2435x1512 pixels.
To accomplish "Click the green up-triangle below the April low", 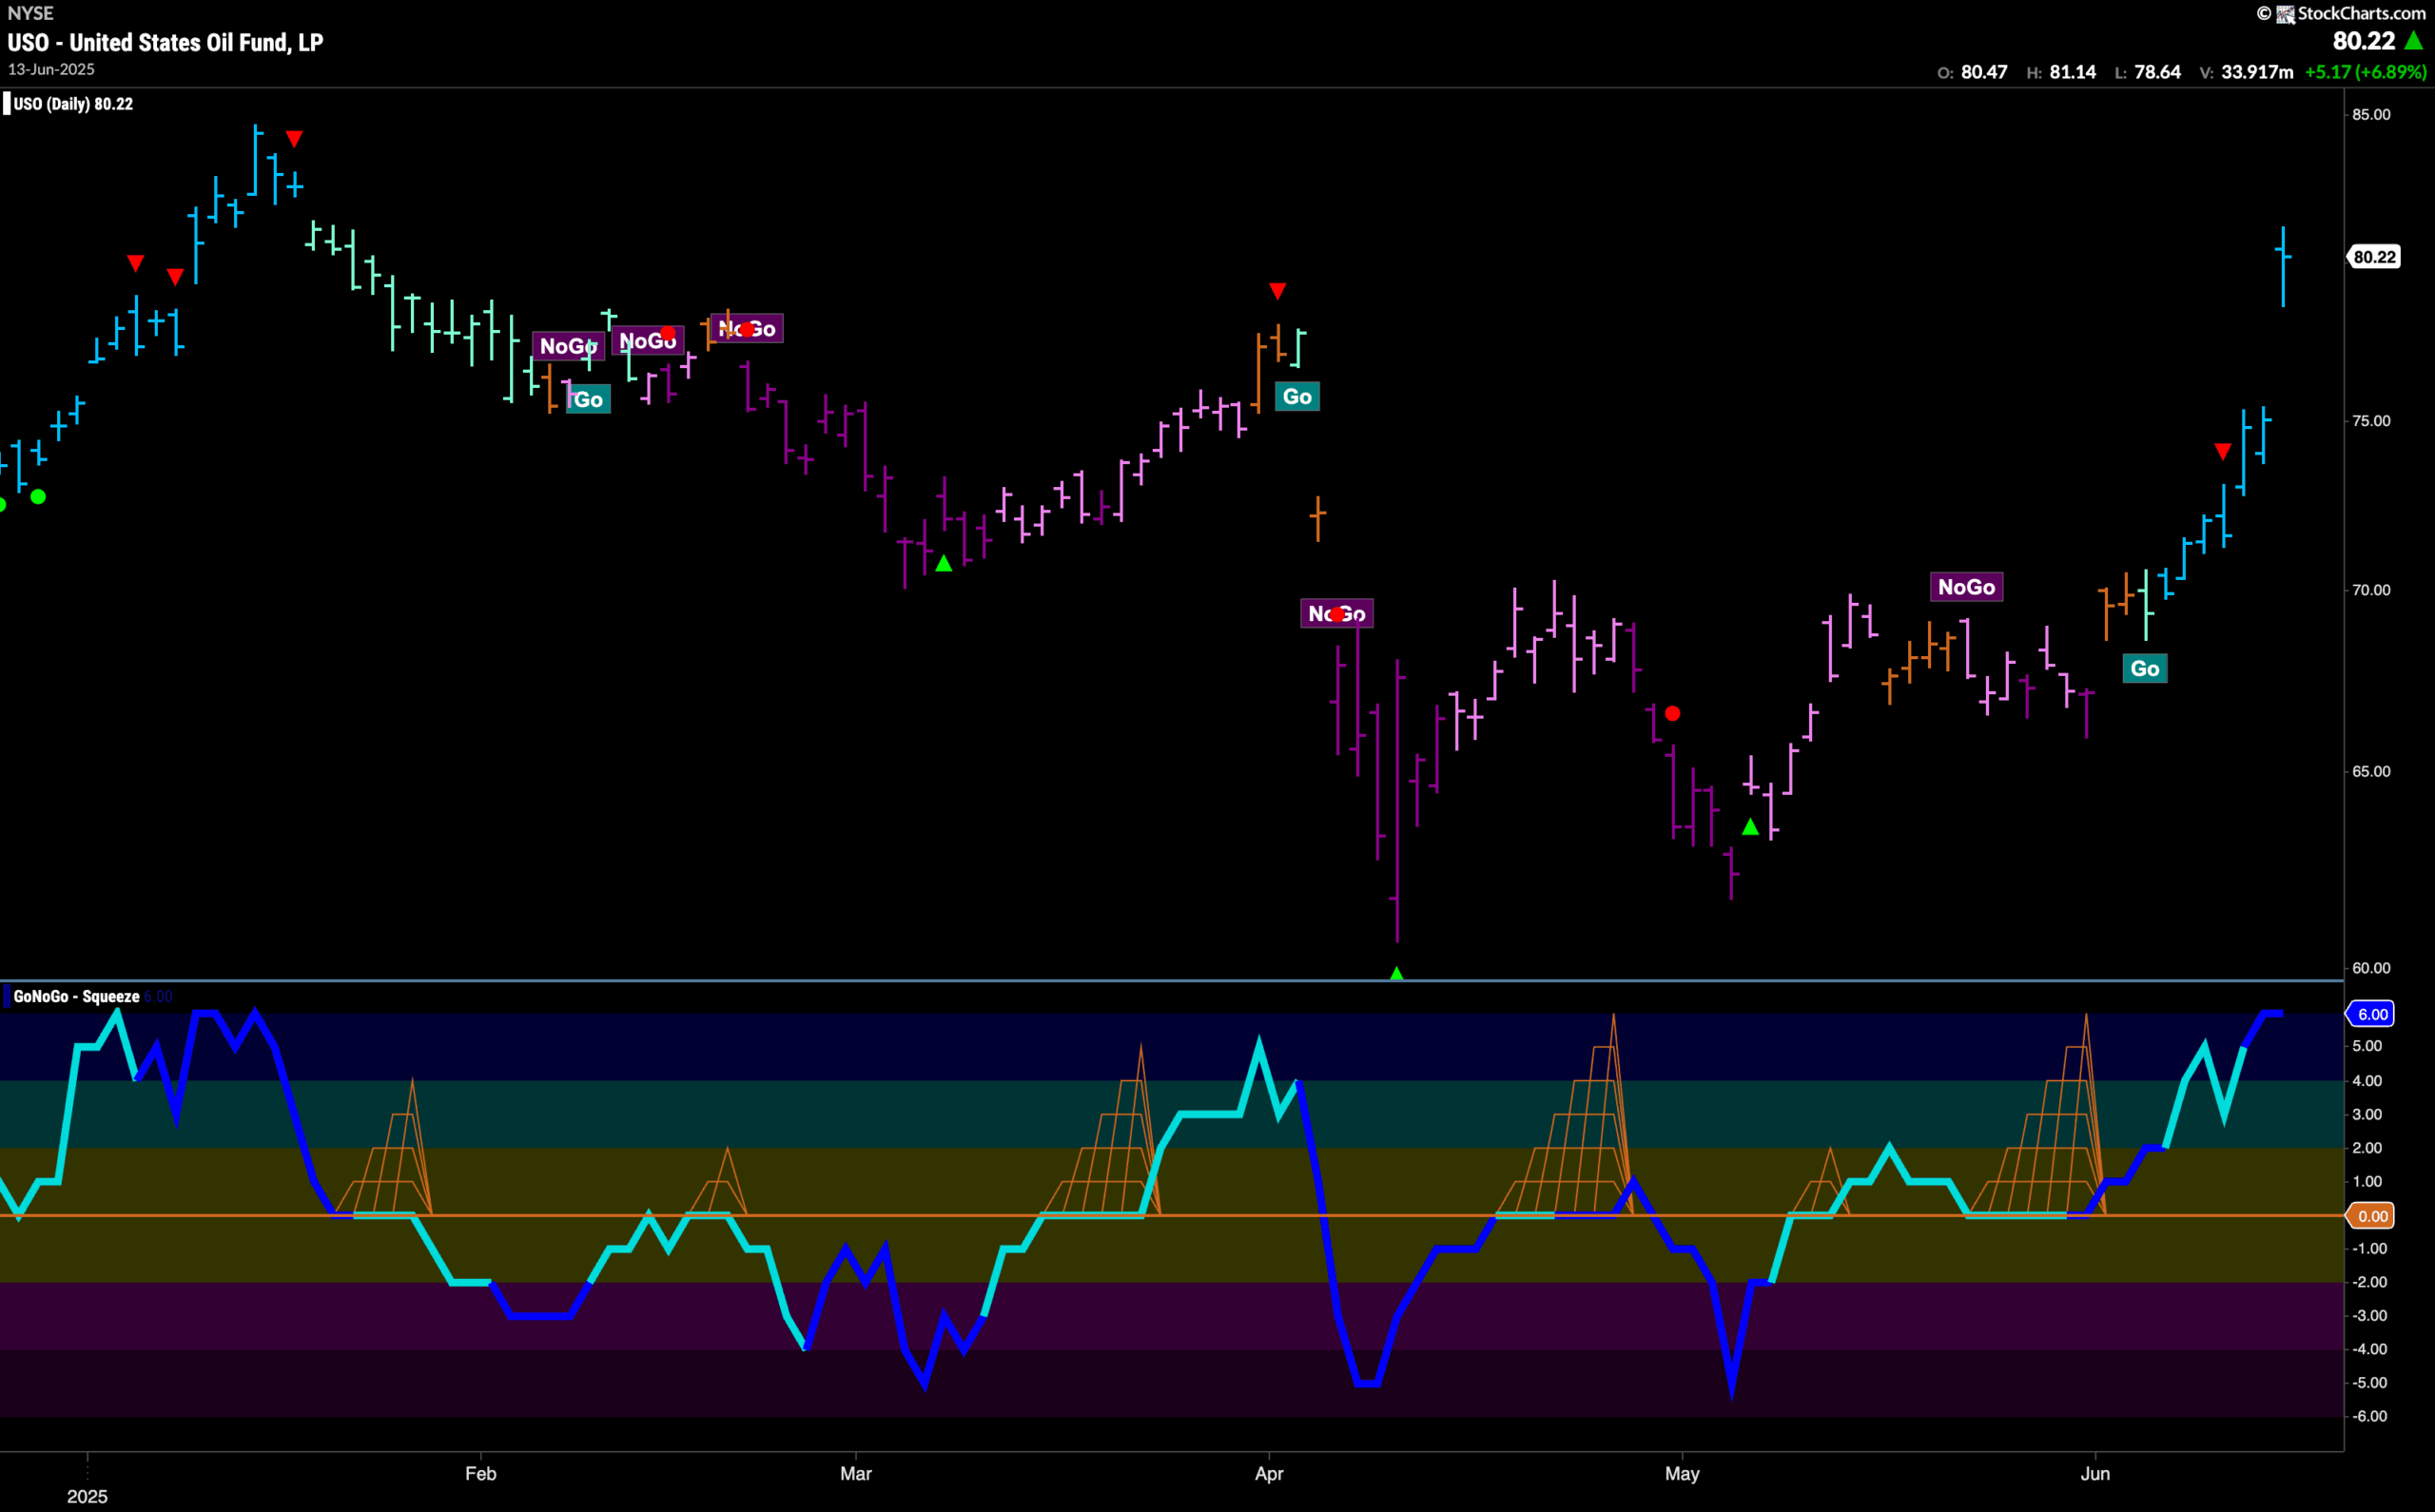I will (x=1397, y=973).
